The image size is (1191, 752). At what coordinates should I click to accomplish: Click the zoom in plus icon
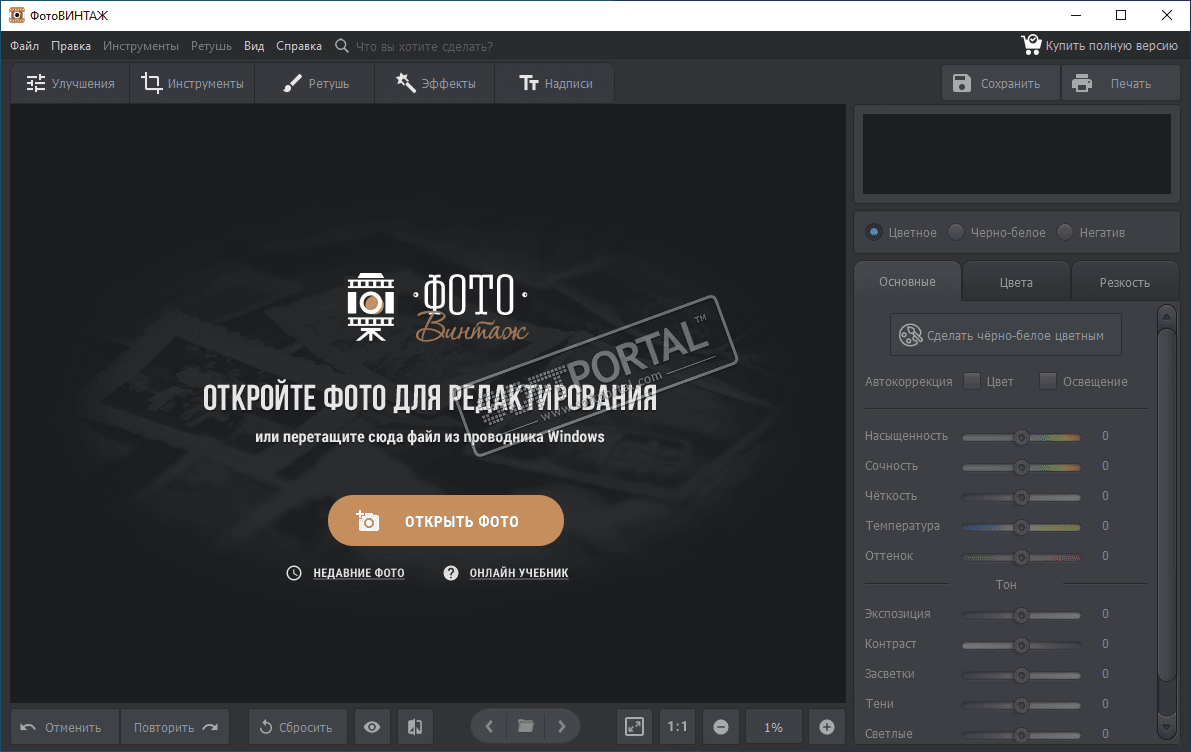click(x=826, y=727)
